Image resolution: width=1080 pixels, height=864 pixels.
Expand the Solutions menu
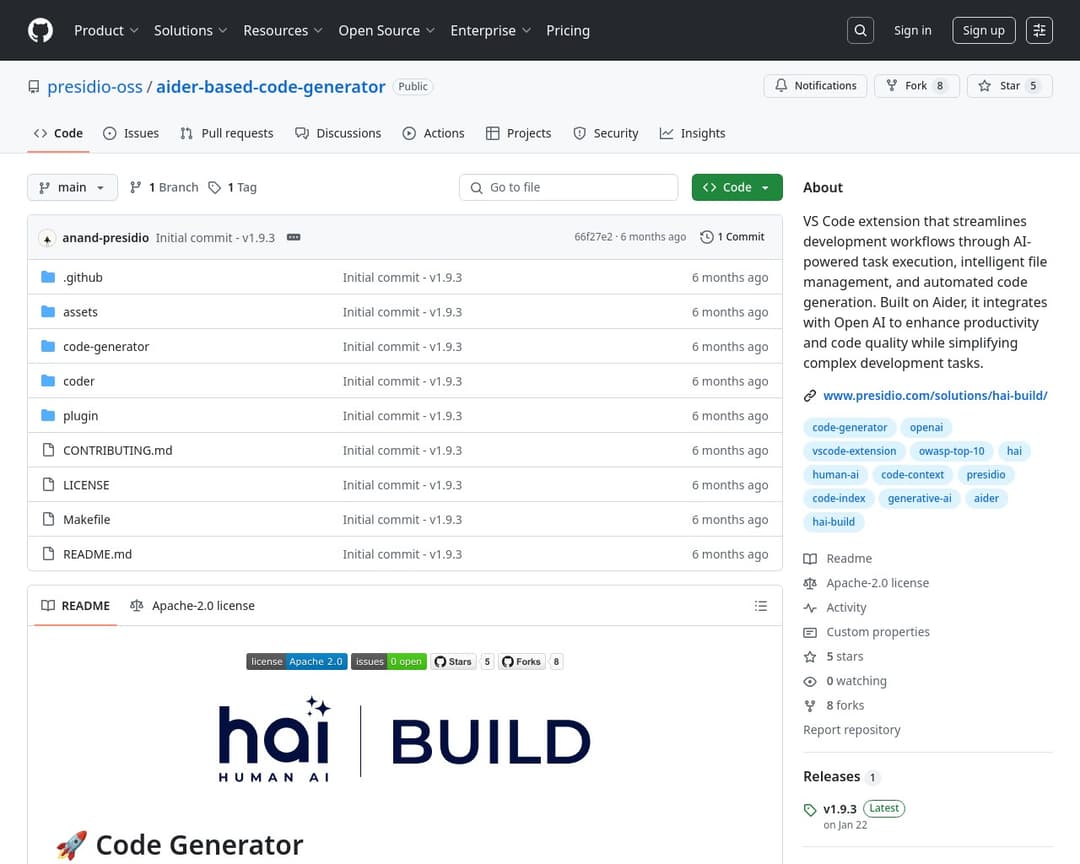[x=190, y=30]
